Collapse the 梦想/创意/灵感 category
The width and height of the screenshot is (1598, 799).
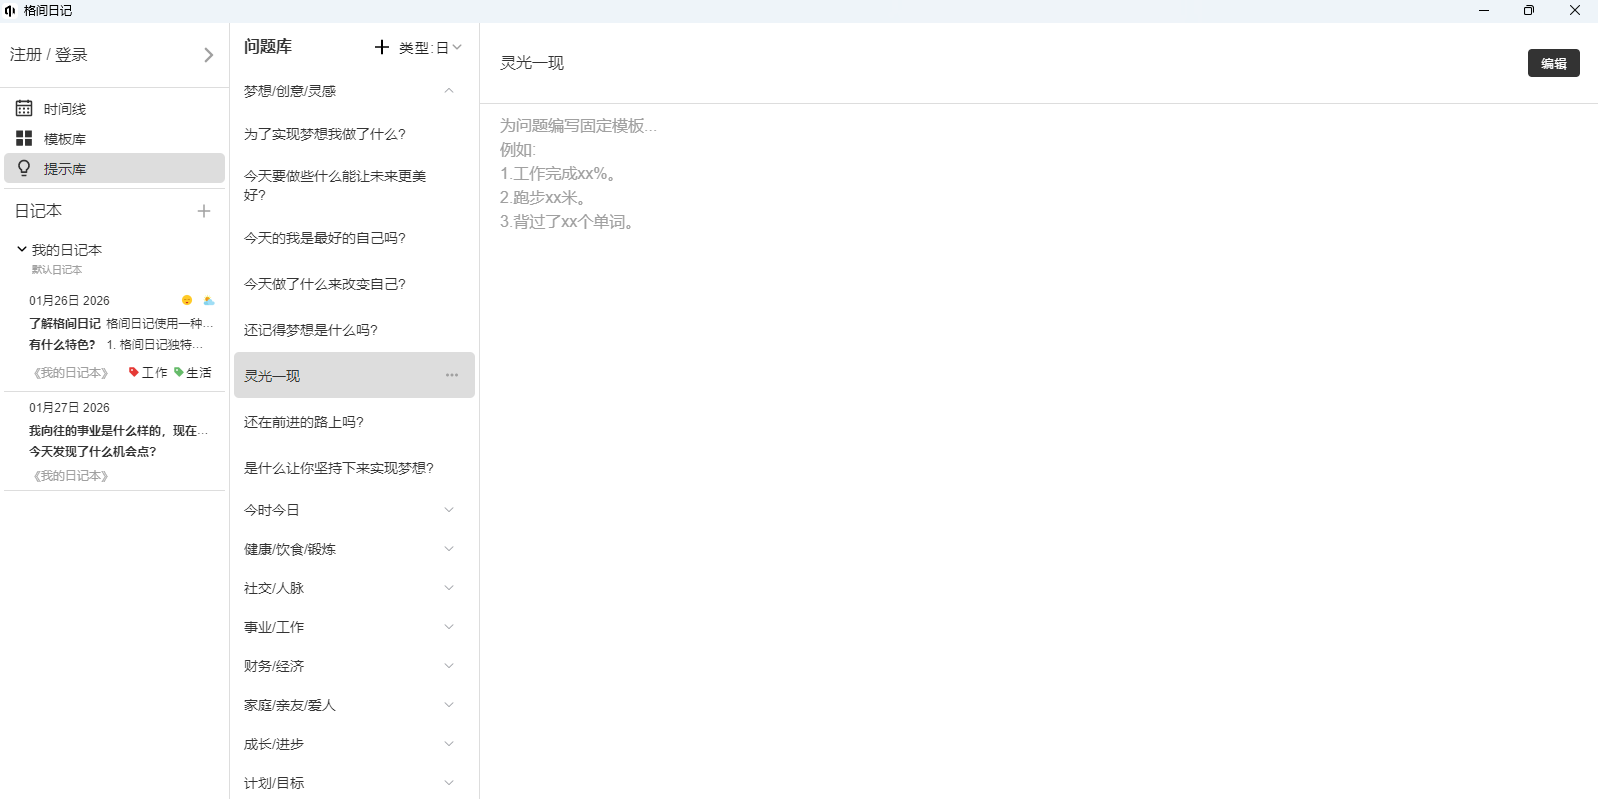pyautogui.click(x=449, y=91)
